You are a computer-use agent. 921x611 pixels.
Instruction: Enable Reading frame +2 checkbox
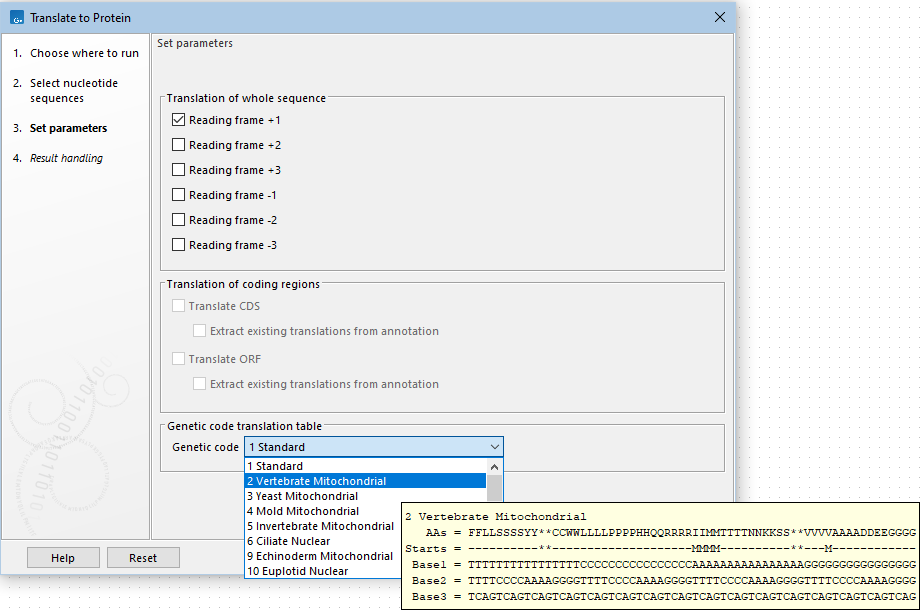[179, 145]
